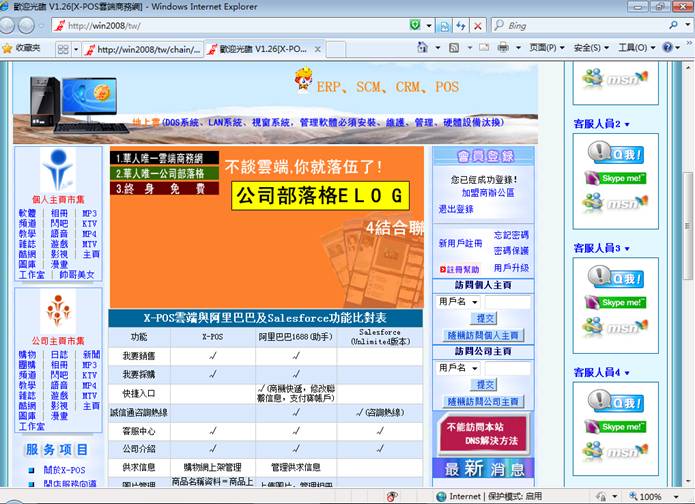Click the 收藏夾 favorites star icon

coord(8,48)
